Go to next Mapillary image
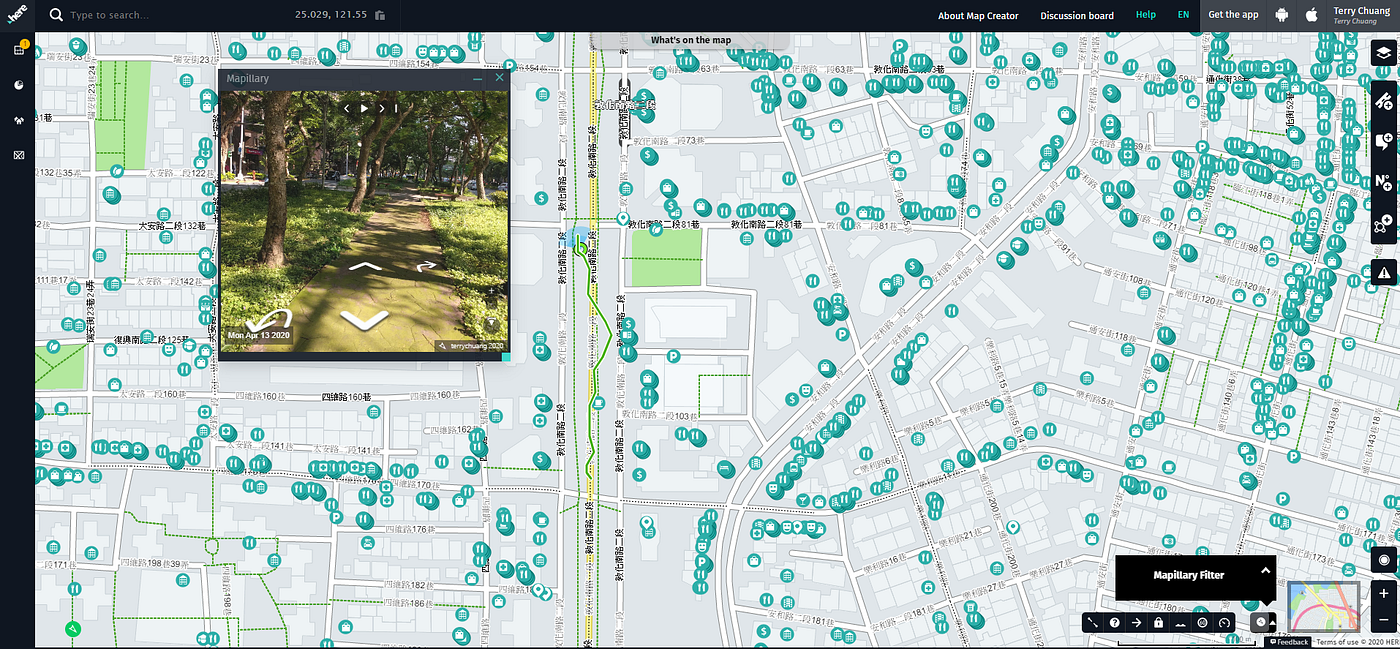 tap(381, 108)
